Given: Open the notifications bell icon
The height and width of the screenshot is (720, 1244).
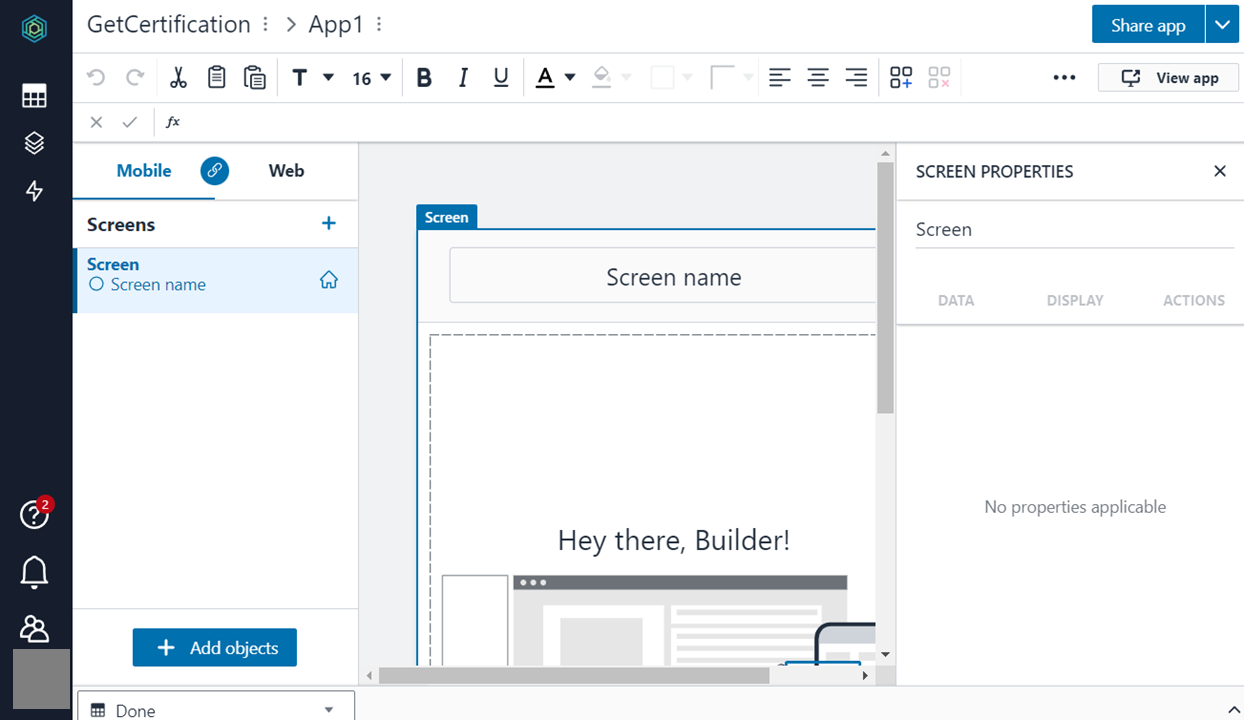Looking at the screenshot, I should [34, 572].
